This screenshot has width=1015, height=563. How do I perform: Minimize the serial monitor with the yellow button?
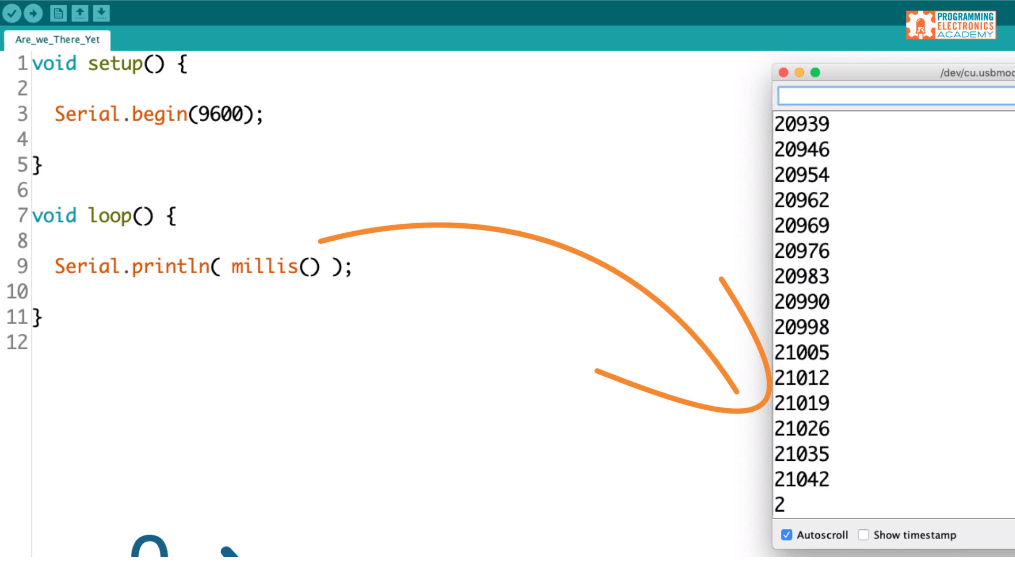[x=799, y=73]
